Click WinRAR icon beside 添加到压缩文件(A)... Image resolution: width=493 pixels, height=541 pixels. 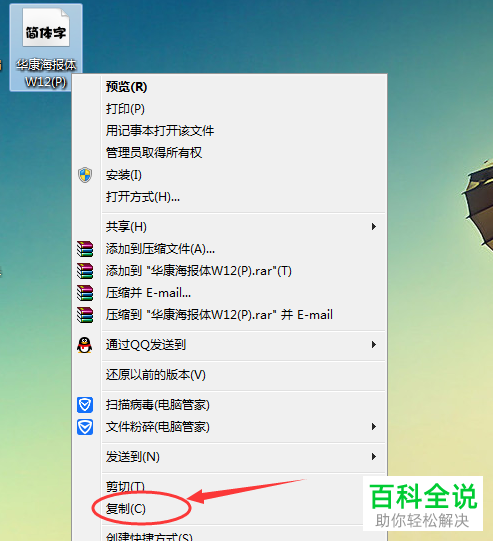85,249
